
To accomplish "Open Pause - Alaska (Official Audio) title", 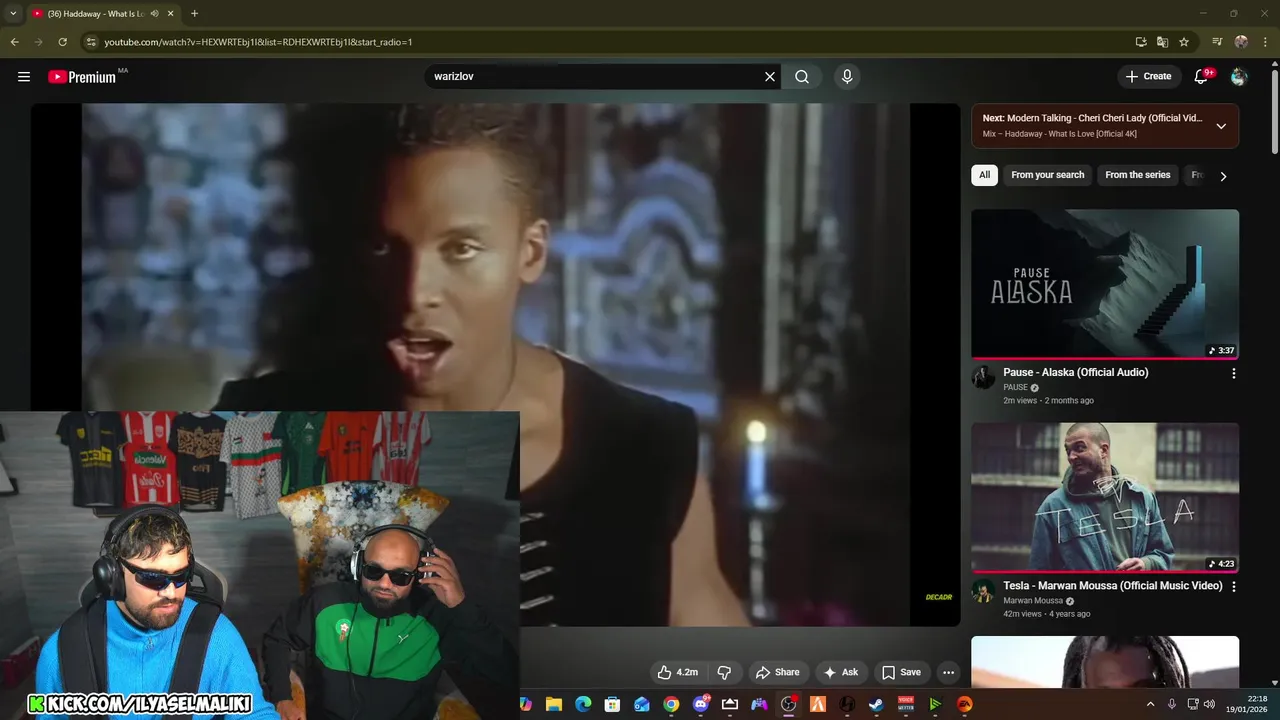I will point(1076,372).
